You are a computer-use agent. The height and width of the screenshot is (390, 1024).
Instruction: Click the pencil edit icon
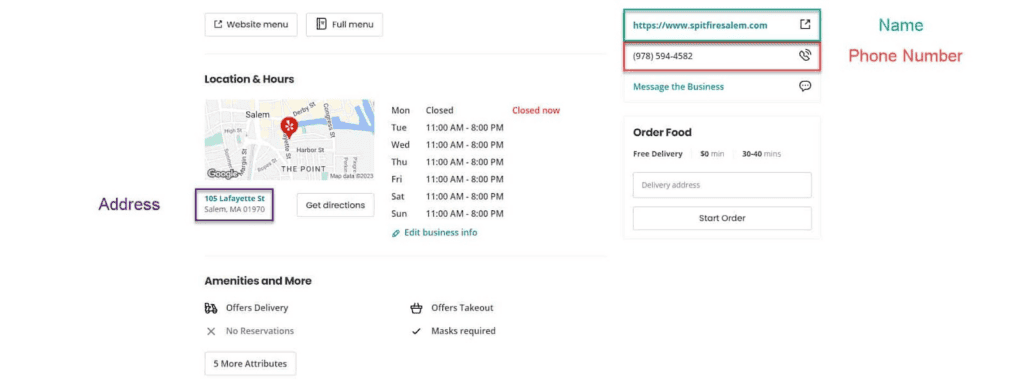click(x=396, y=233)
